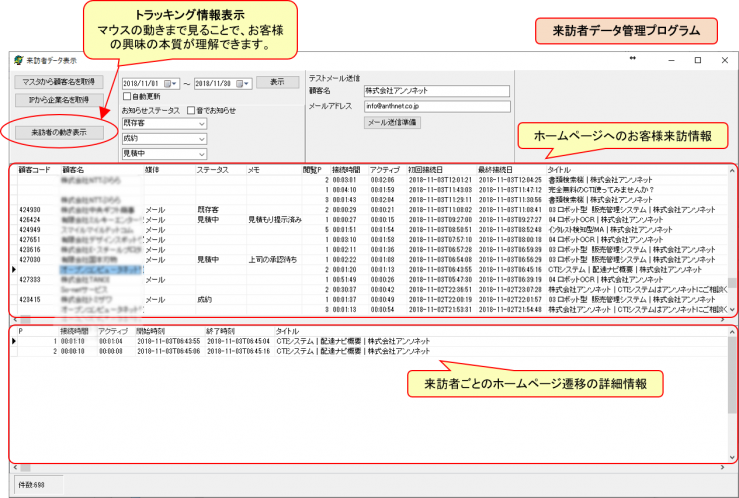The width and height of the screenshot is (739, 498).
Task: Select the 2018-11-03T12:01:21 first connection cell
Action: coord(441,180)
